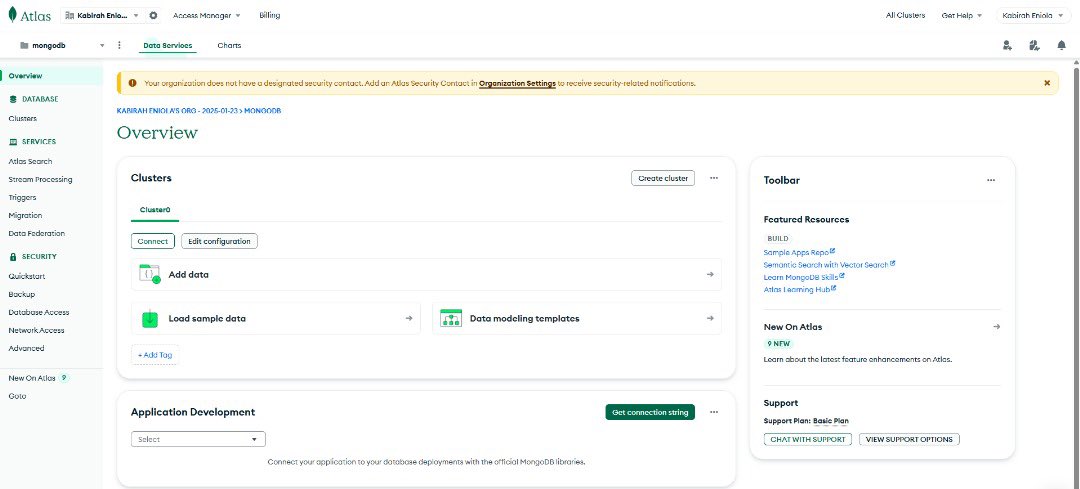
Task: Click the Create cluster button
Action: pos(663,178)
